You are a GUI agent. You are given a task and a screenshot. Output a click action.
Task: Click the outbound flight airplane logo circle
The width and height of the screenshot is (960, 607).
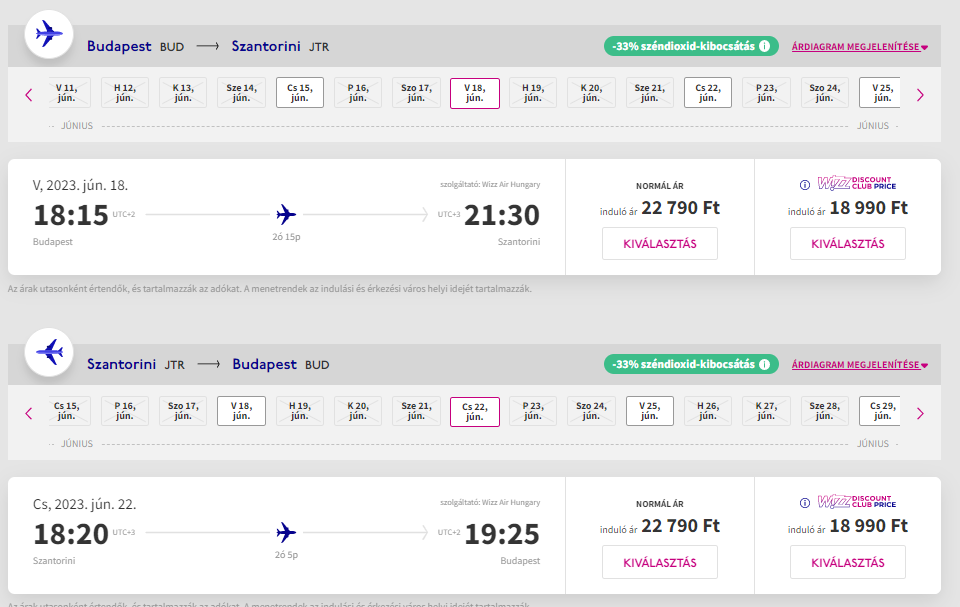48,34
